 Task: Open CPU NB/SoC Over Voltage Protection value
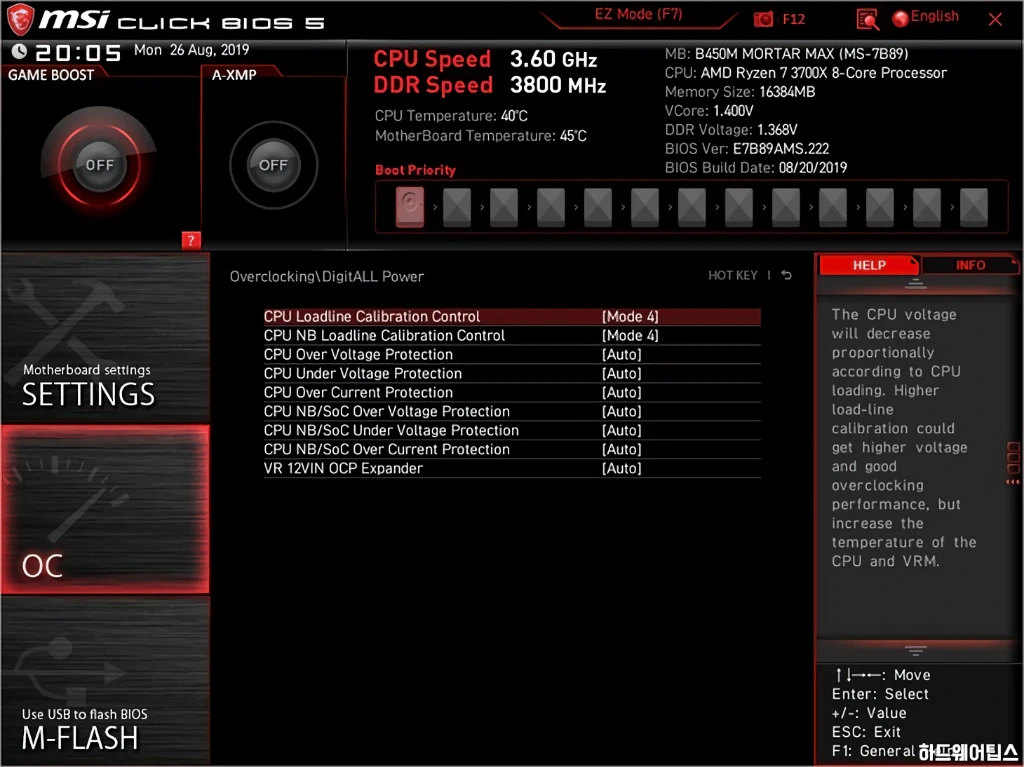(x=622, y=411)
